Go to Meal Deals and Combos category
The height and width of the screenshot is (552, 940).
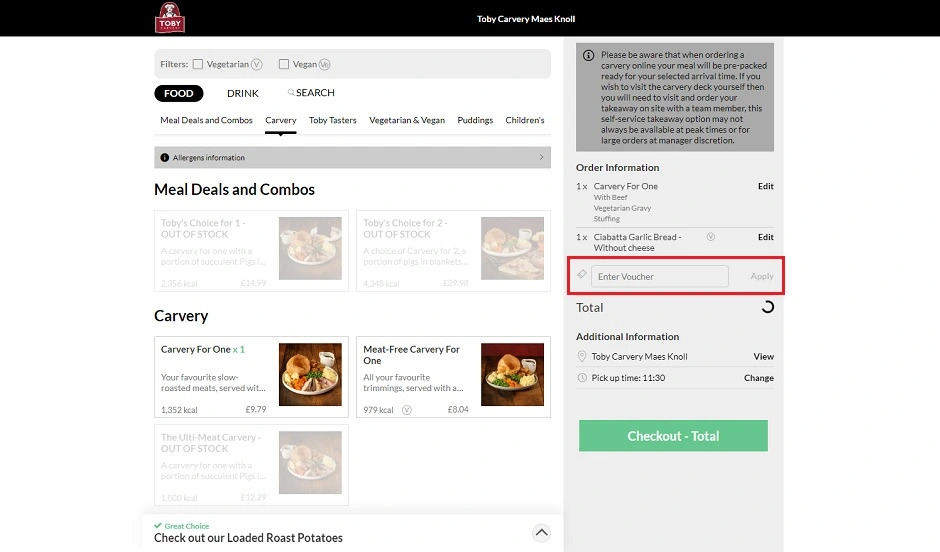coord(206,120)
